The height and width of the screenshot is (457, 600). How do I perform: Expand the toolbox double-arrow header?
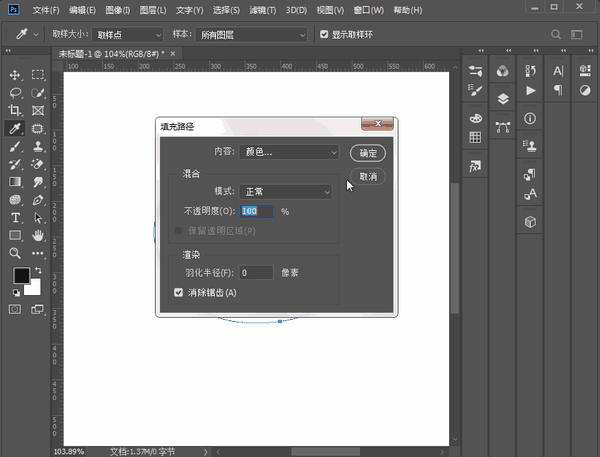pos(8,50)
